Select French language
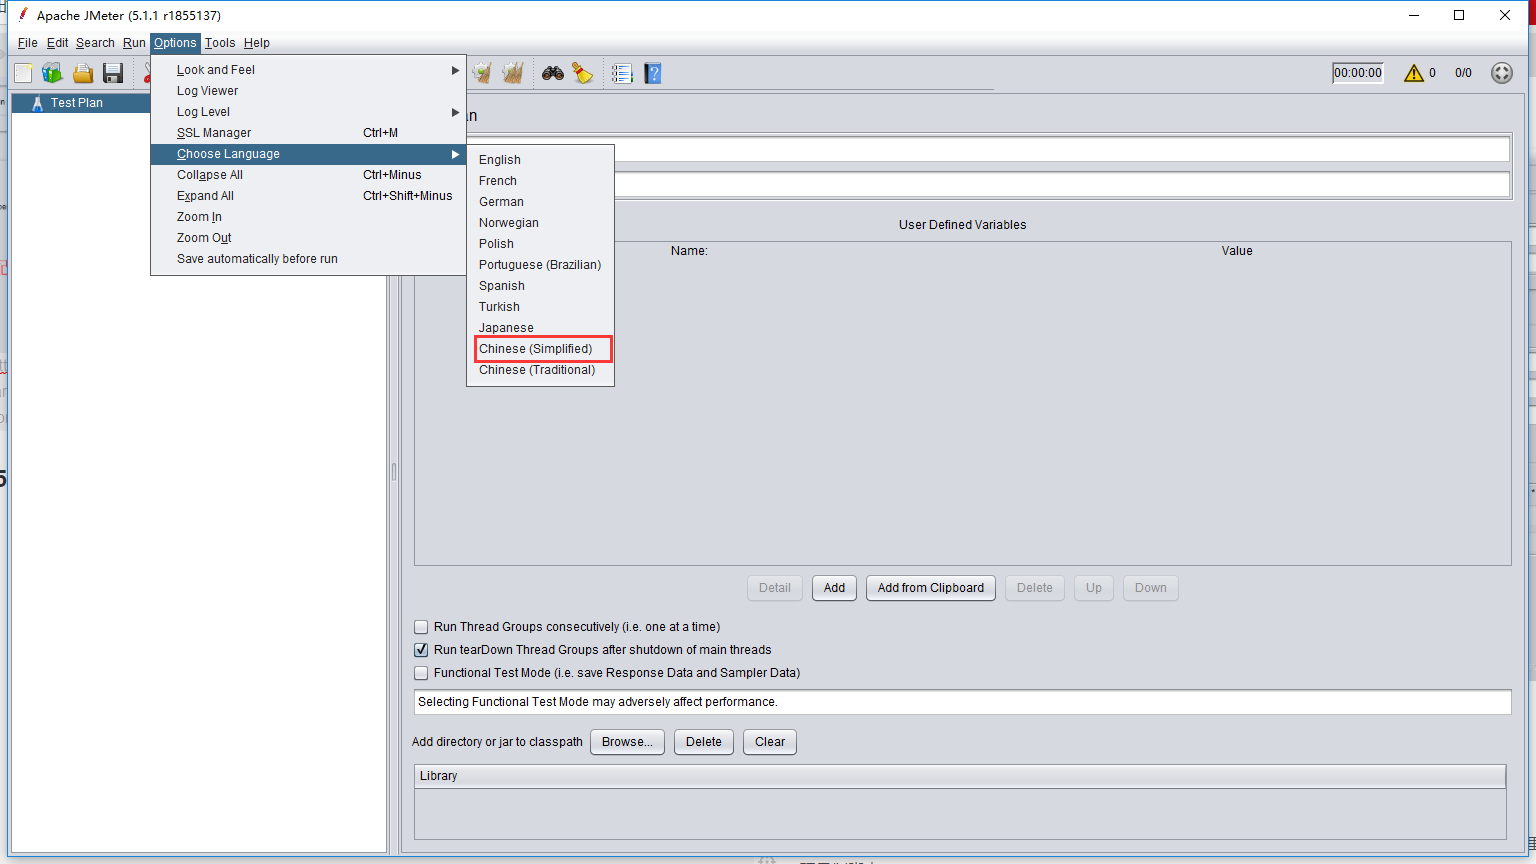 [x=540, y=181]
